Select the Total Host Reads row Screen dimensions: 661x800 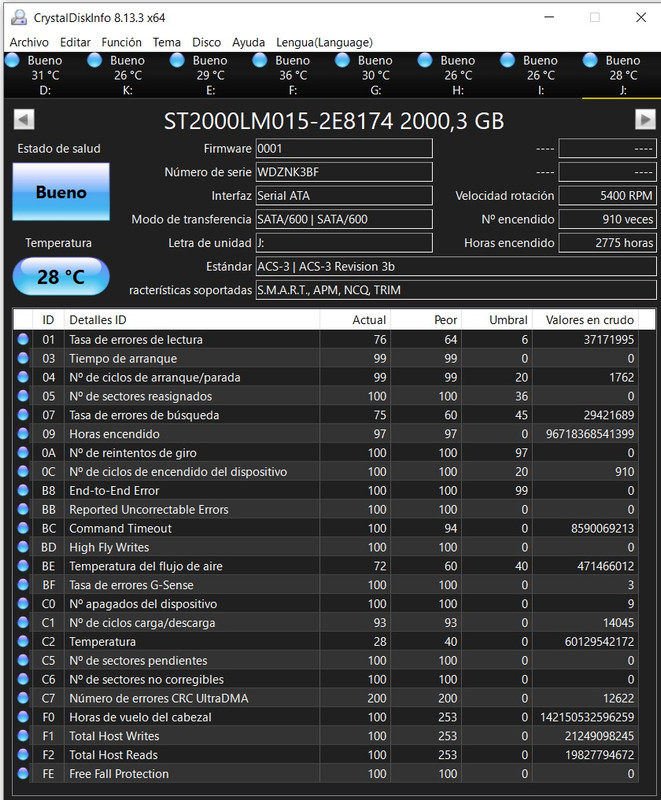point(326,755)
